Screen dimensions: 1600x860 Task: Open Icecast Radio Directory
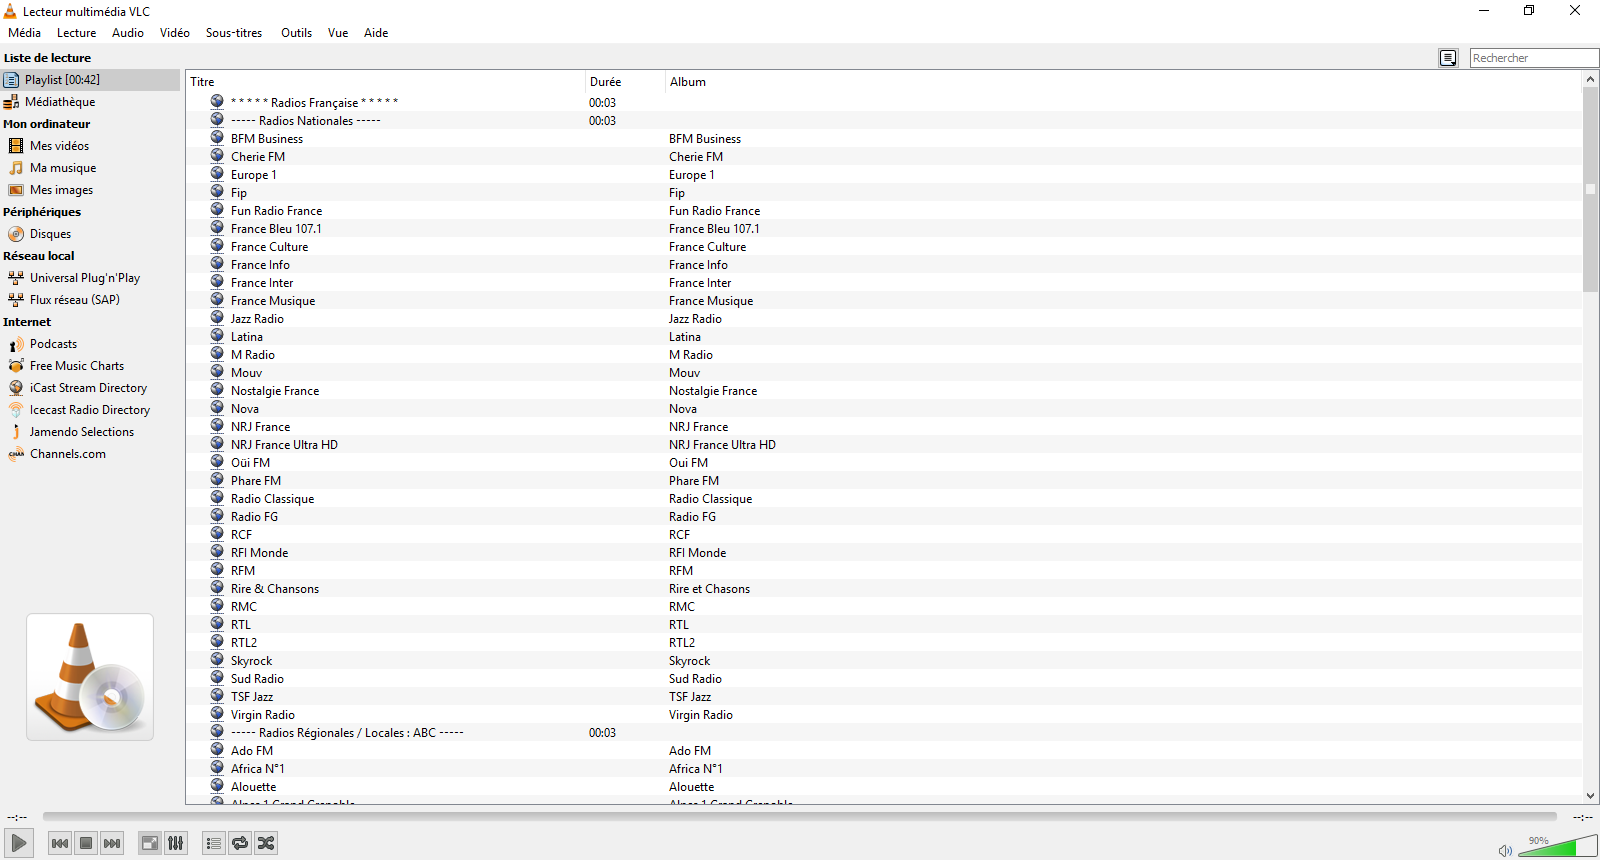point(90,410)
